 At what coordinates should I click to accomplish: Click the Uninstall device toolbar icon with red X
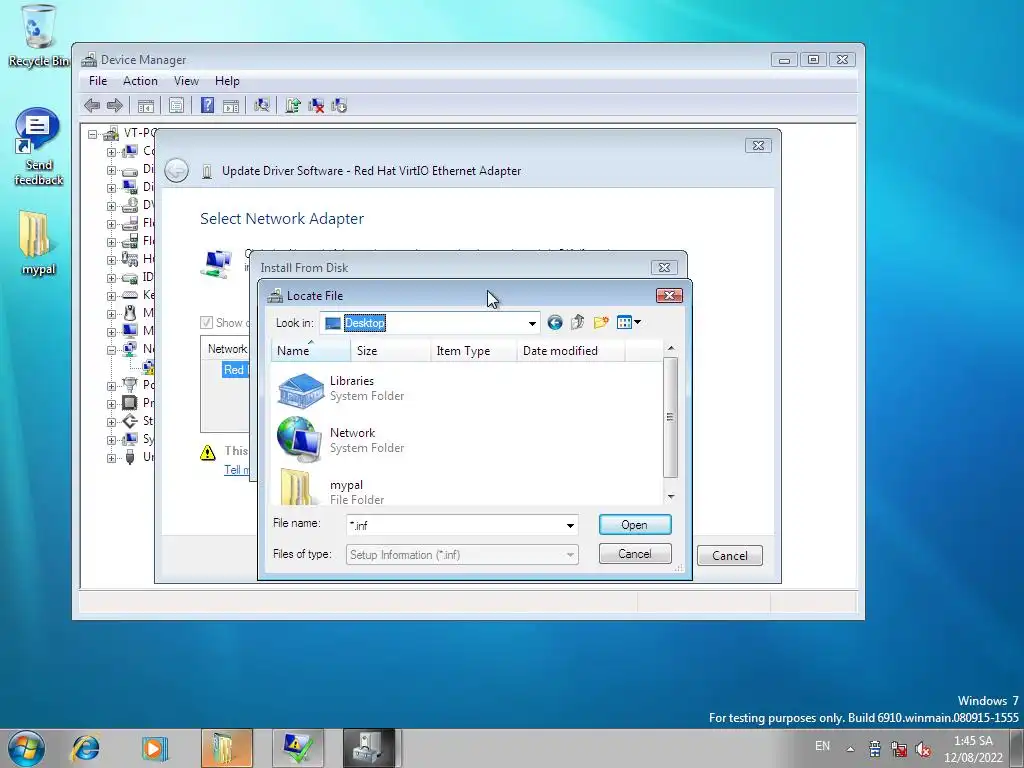(x=316, y=105)
